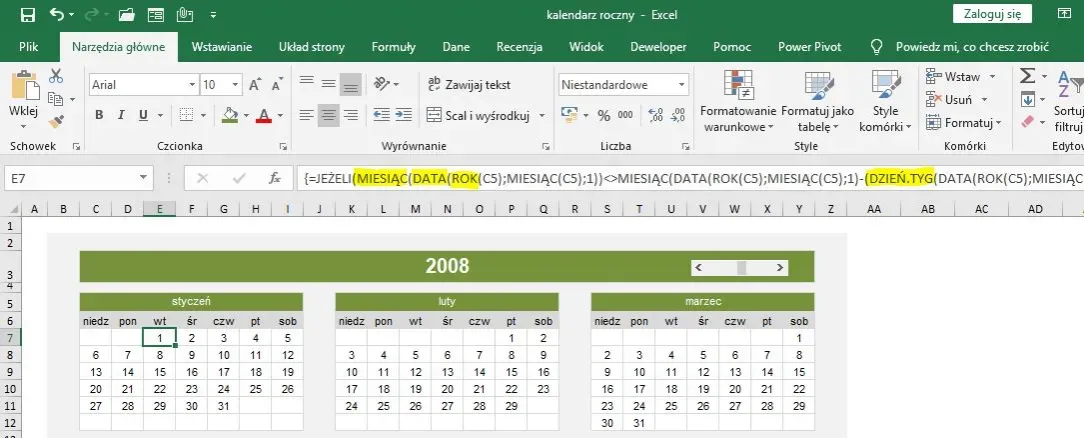
Task: Click inside the formula bar
Action: click(x=691, y=178)
